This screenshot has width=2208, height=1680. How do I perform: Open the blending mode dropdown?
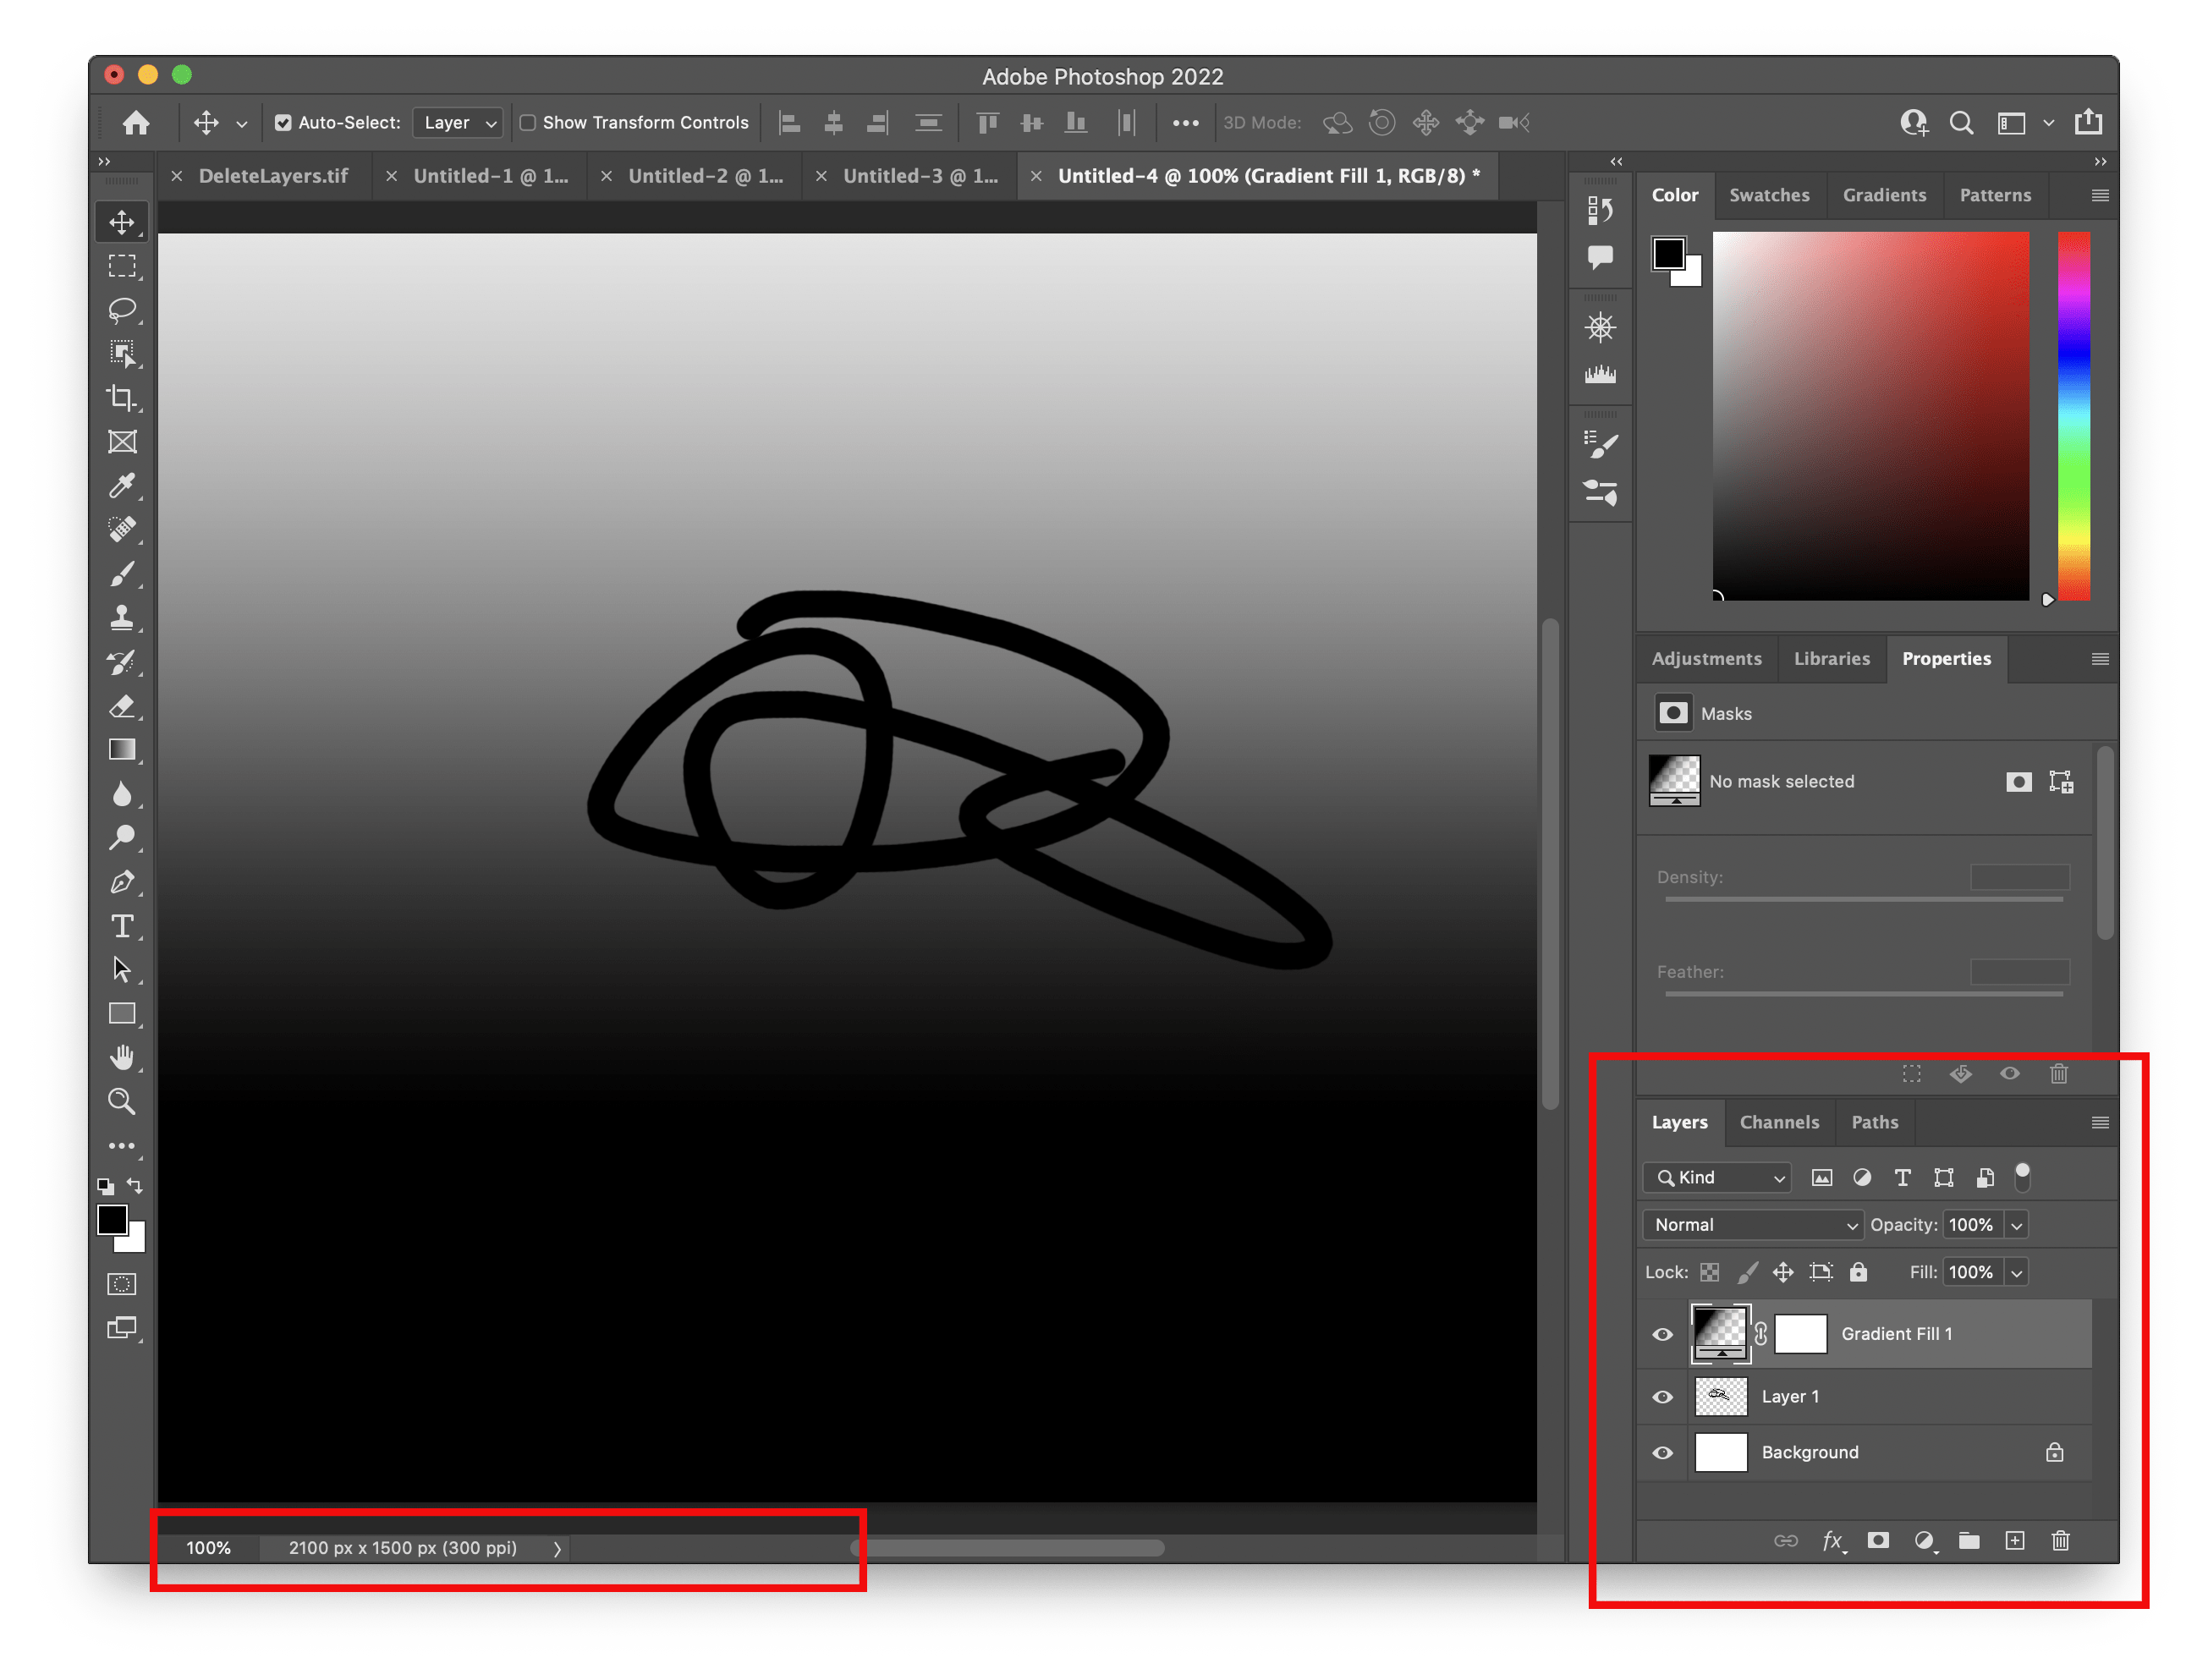pyautogui.click(x=1752, y=1224)
